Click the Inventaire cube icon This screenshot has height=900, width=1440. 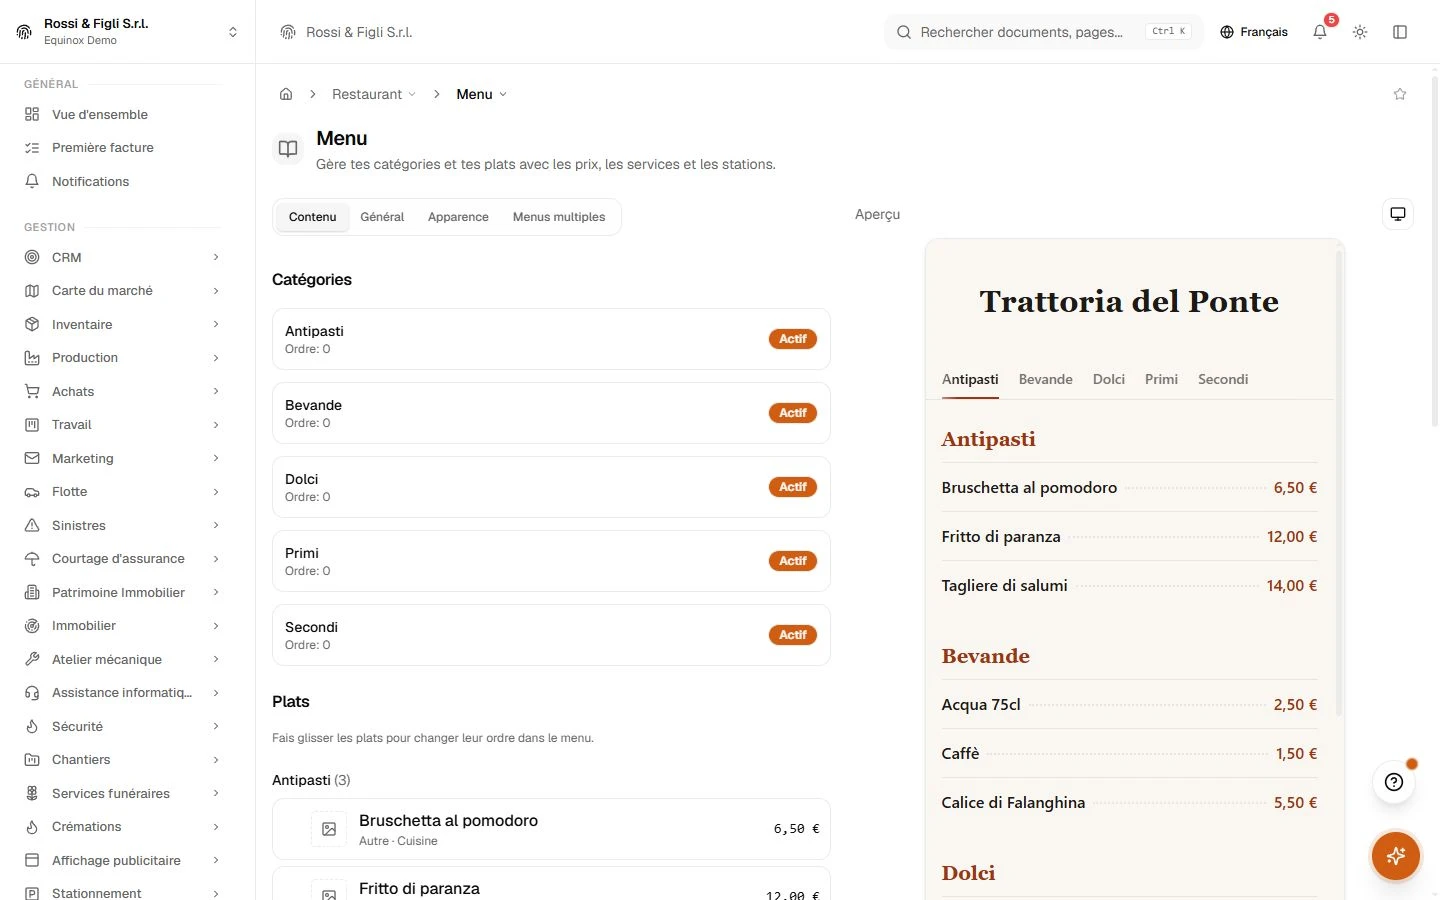click(32, 324)
